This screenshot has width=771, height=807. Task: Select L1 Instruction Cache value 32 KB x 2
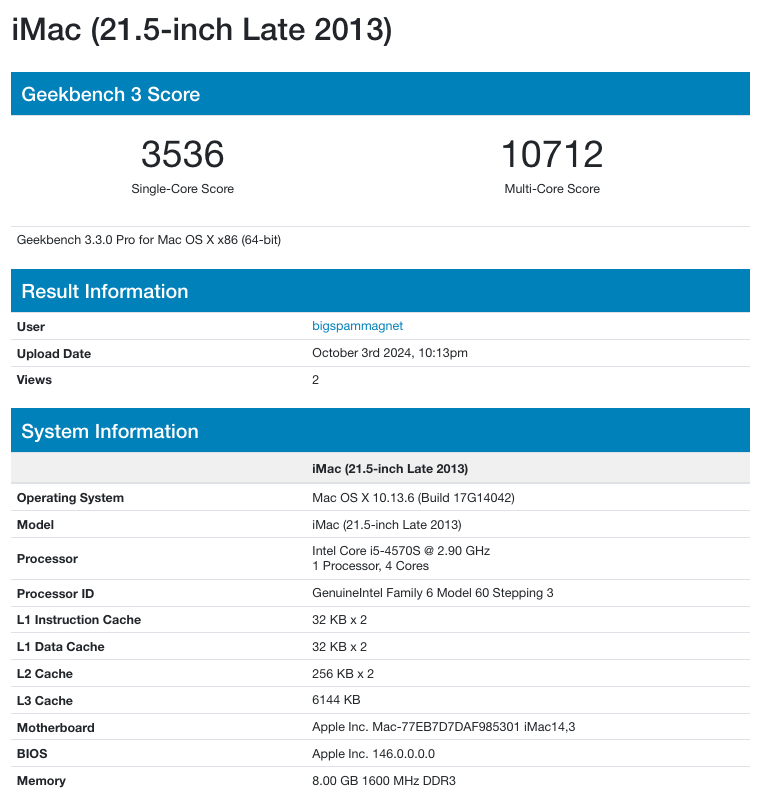pyautogui.click(x=340, y=620)
